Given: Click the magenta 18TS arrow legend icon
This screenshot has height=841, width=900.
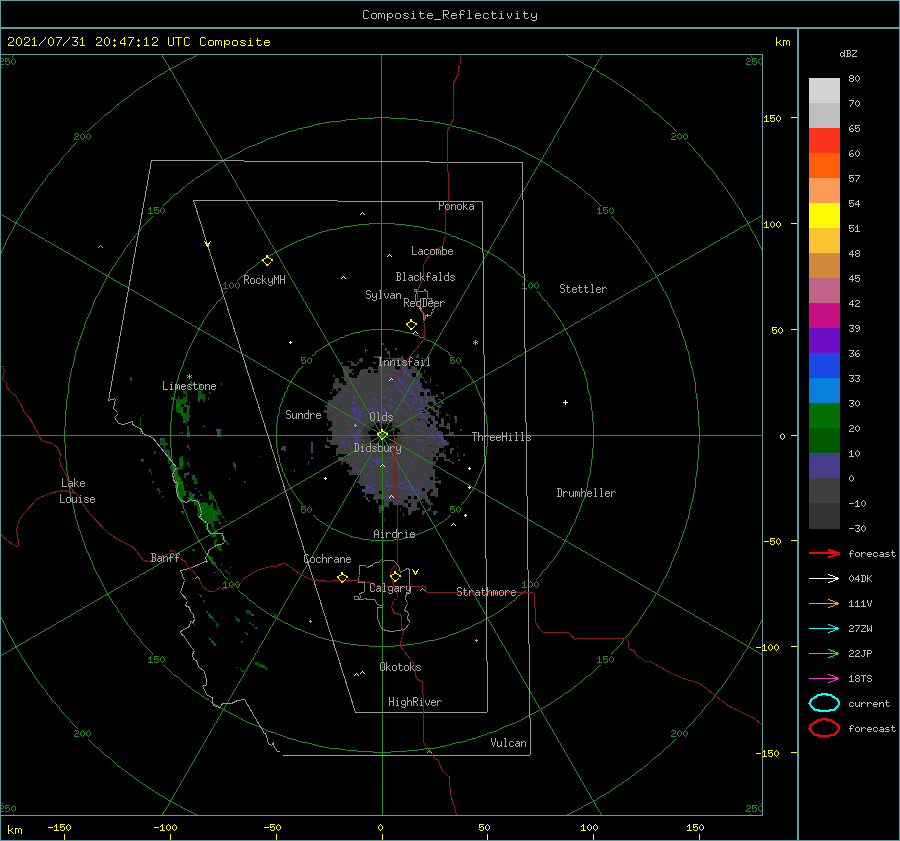Looking at the screenshot, I should pyautogui.click(x=824, y=679).
